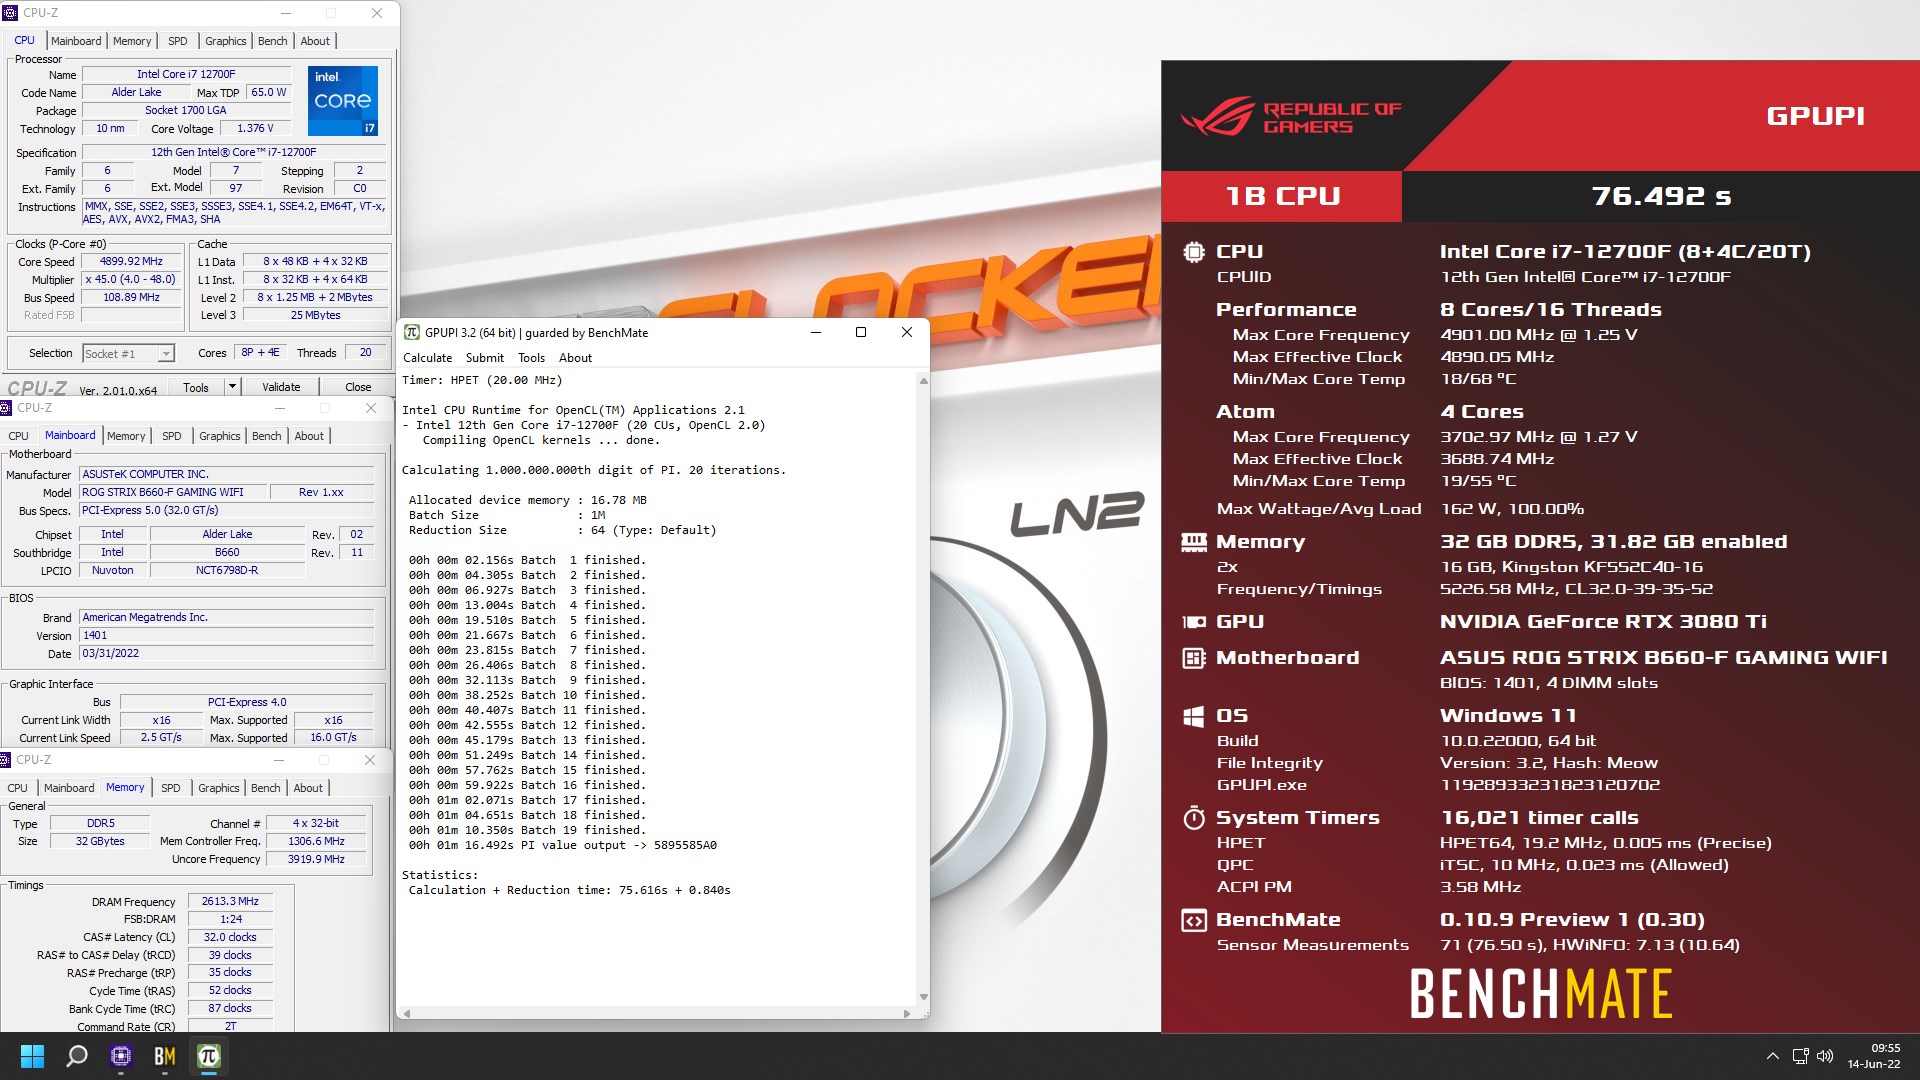Open SPD tab in top CPU-Z window
The height and width of the screenshot is (1080, 1920).
tap(178, 41)
